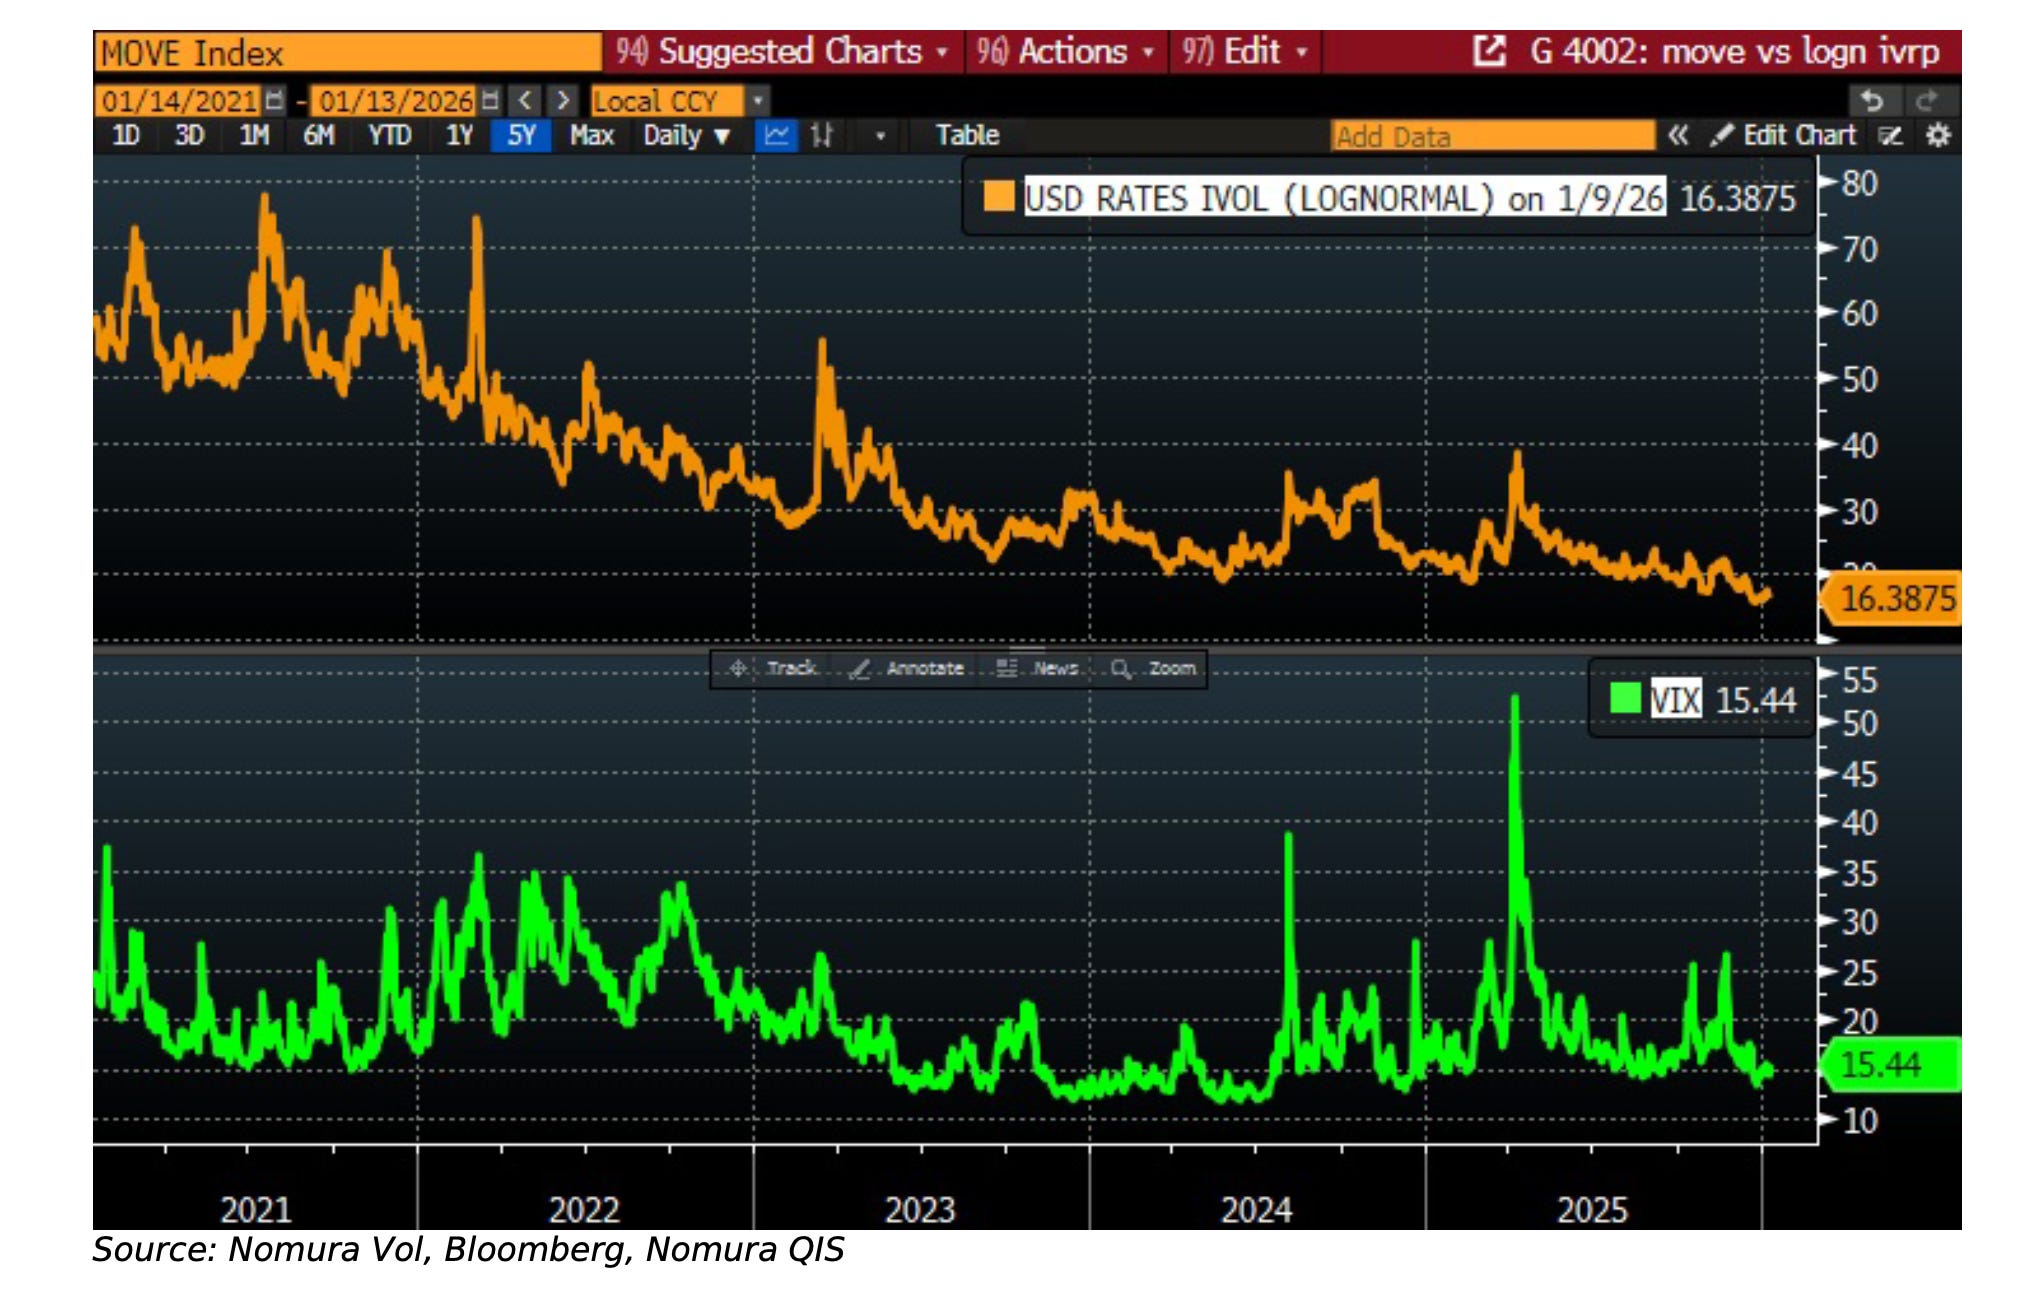Select the YTD time range
Viewport: 2026px width, 1306px height.
click(x=389, y=135)
